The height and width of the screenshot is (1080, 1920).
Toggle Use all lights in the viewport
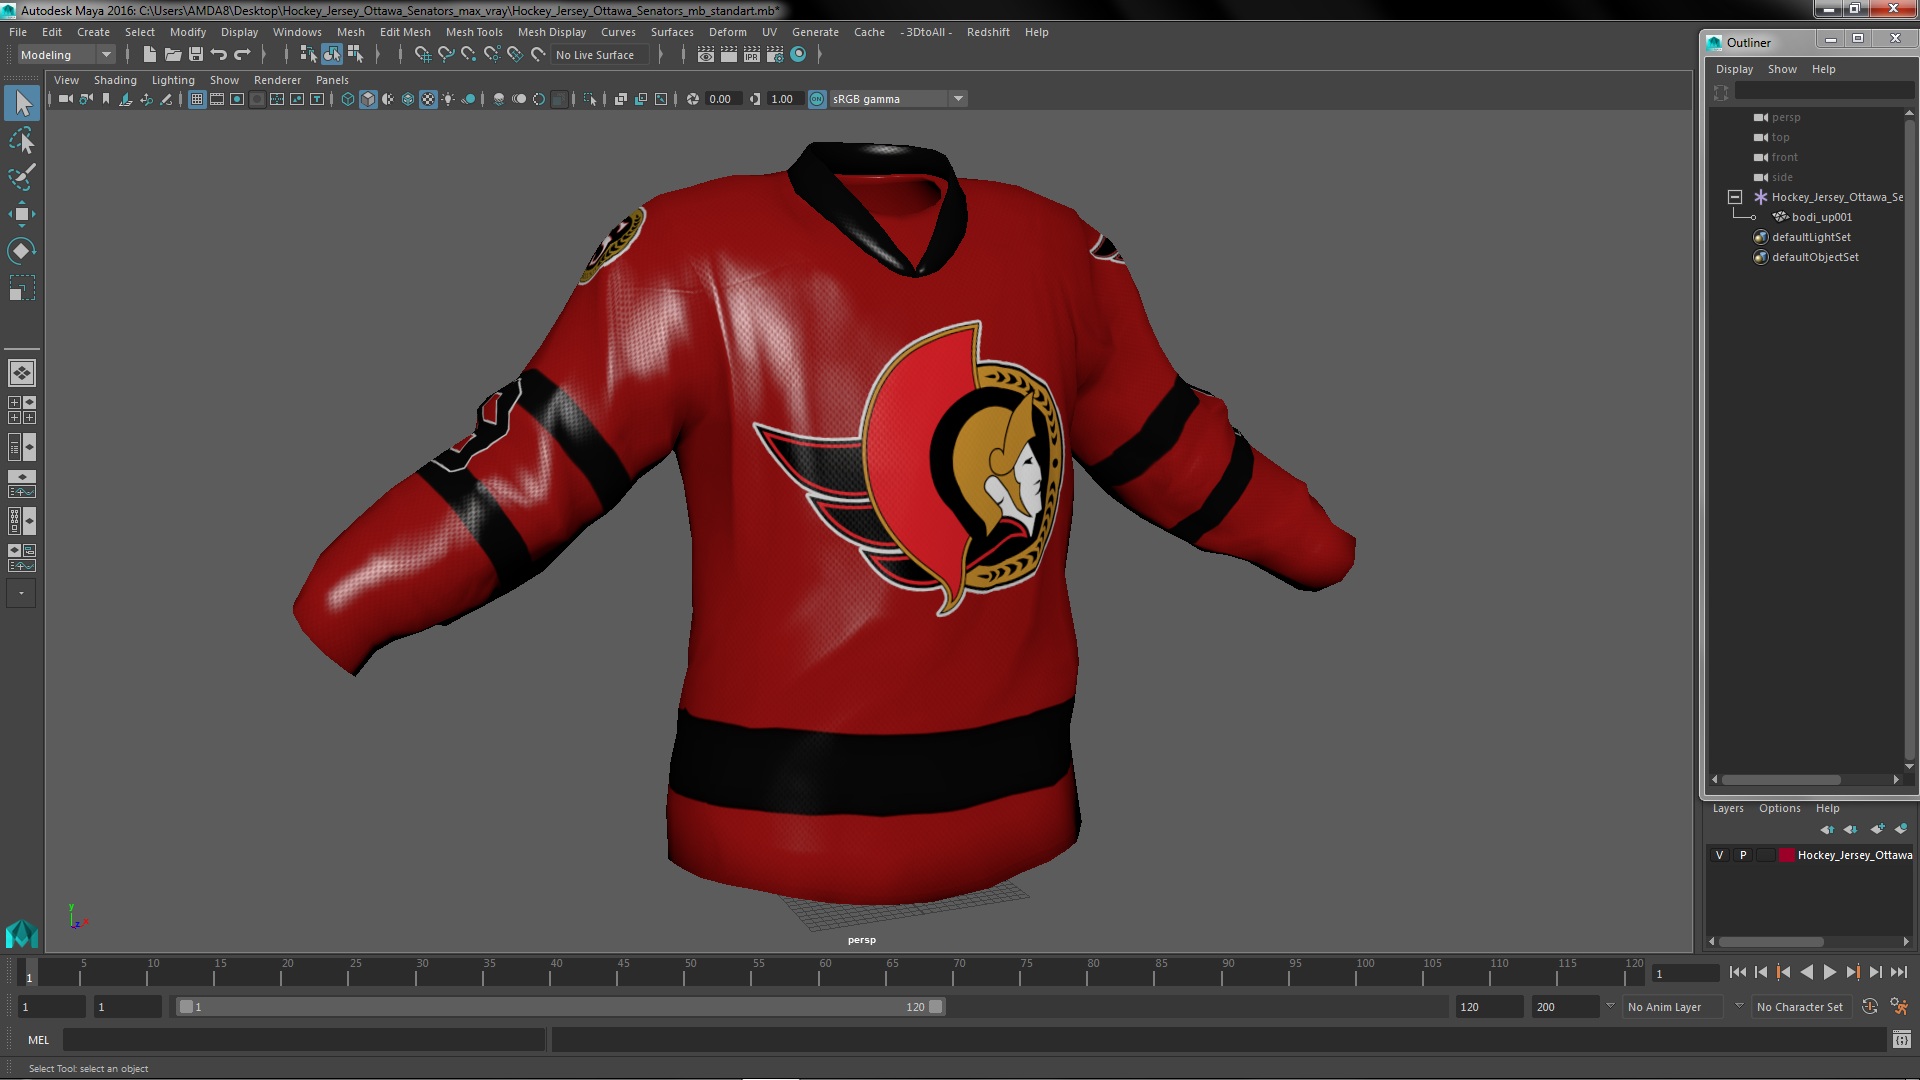pyautogui.click(x=448, y=99)
